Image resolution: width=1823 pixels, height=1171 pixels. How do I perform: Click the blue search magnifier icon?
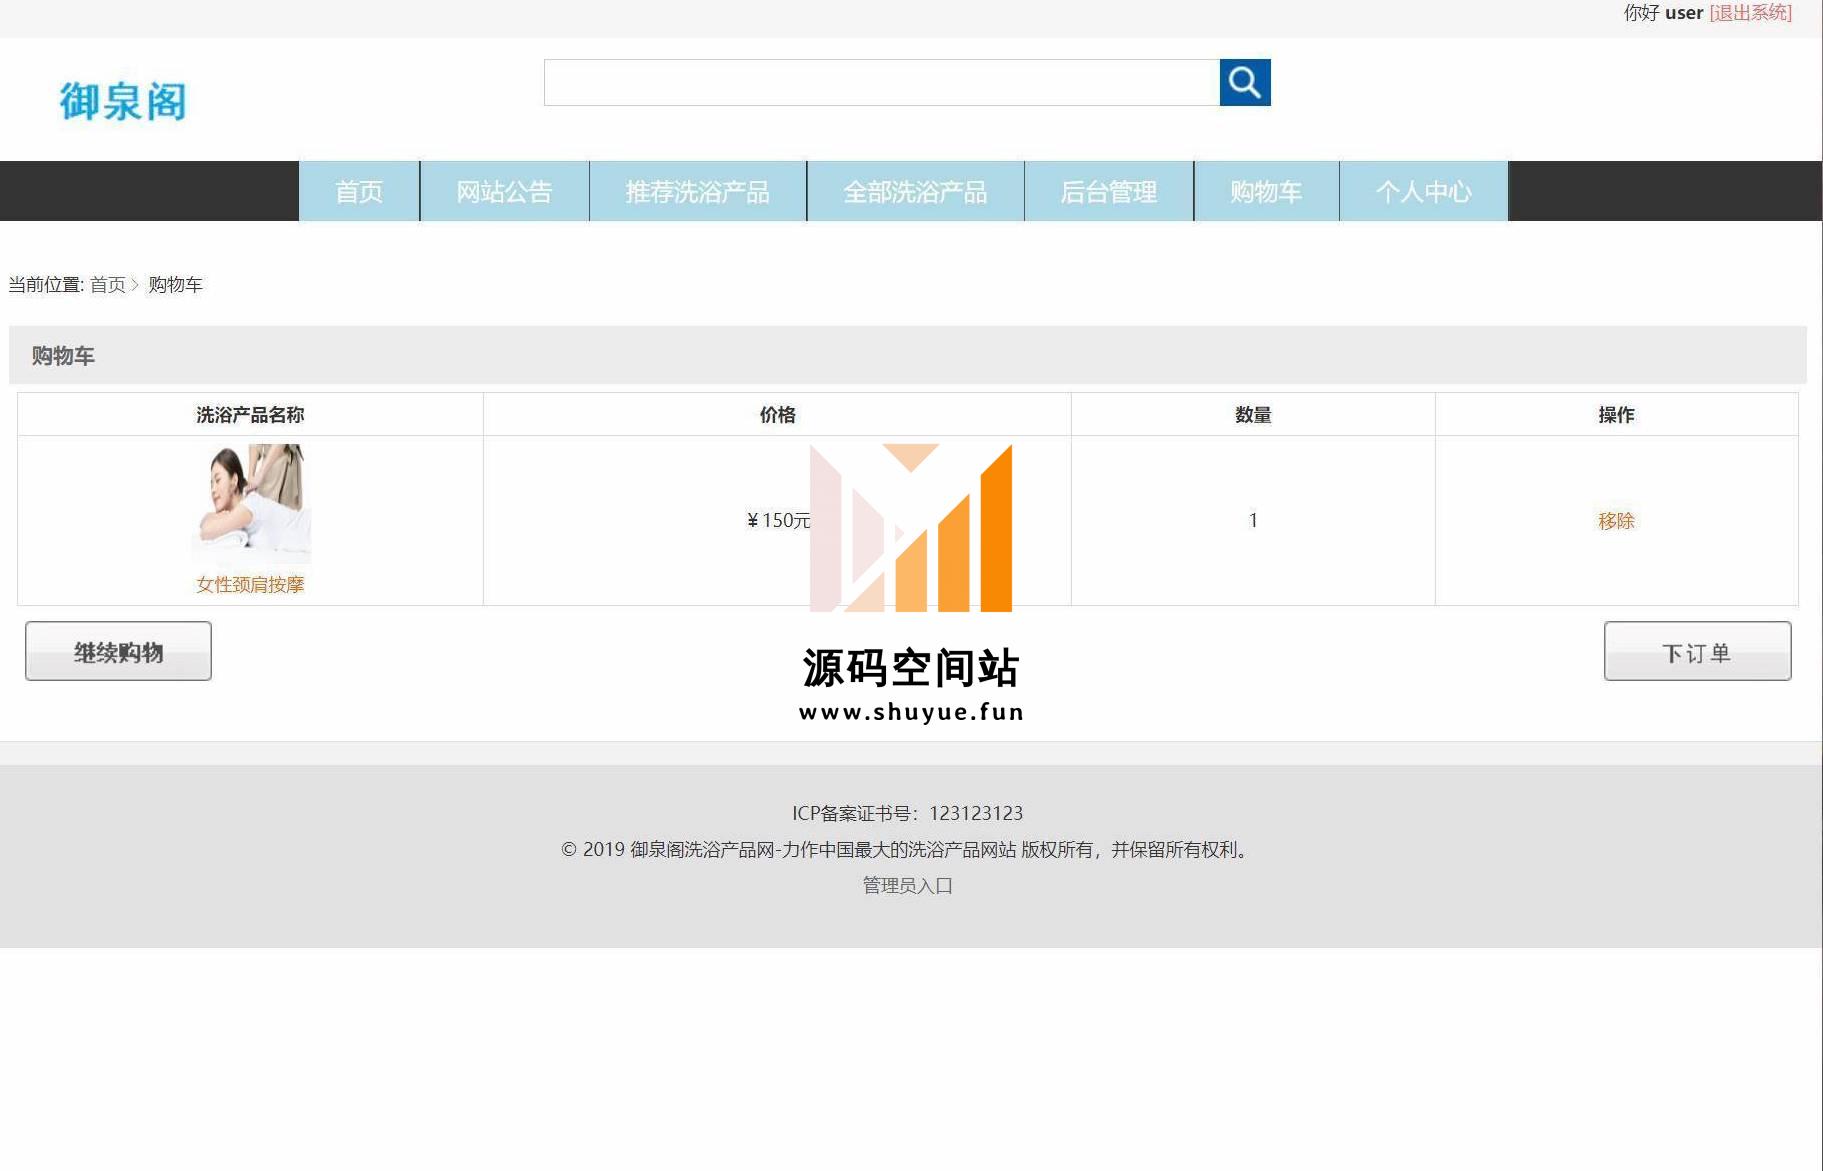coord(1245,82)
